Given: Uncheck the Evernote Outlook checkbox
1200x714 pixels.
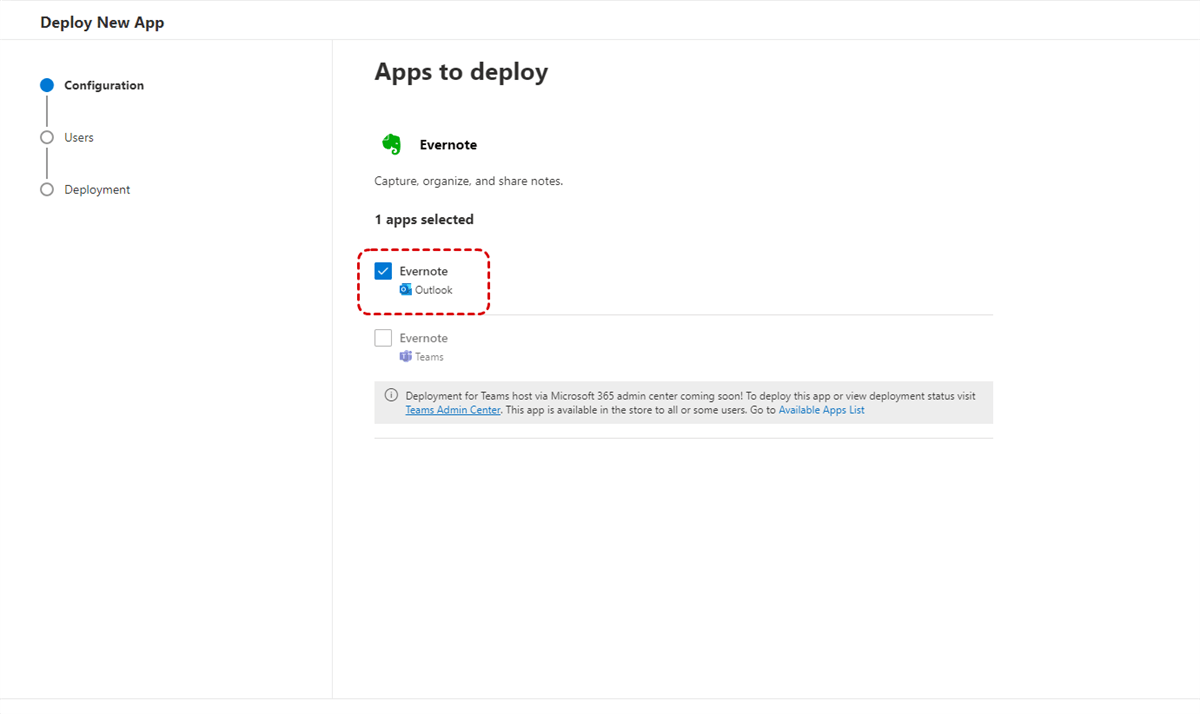Looking at the screenshot, I should coord(383,271).
